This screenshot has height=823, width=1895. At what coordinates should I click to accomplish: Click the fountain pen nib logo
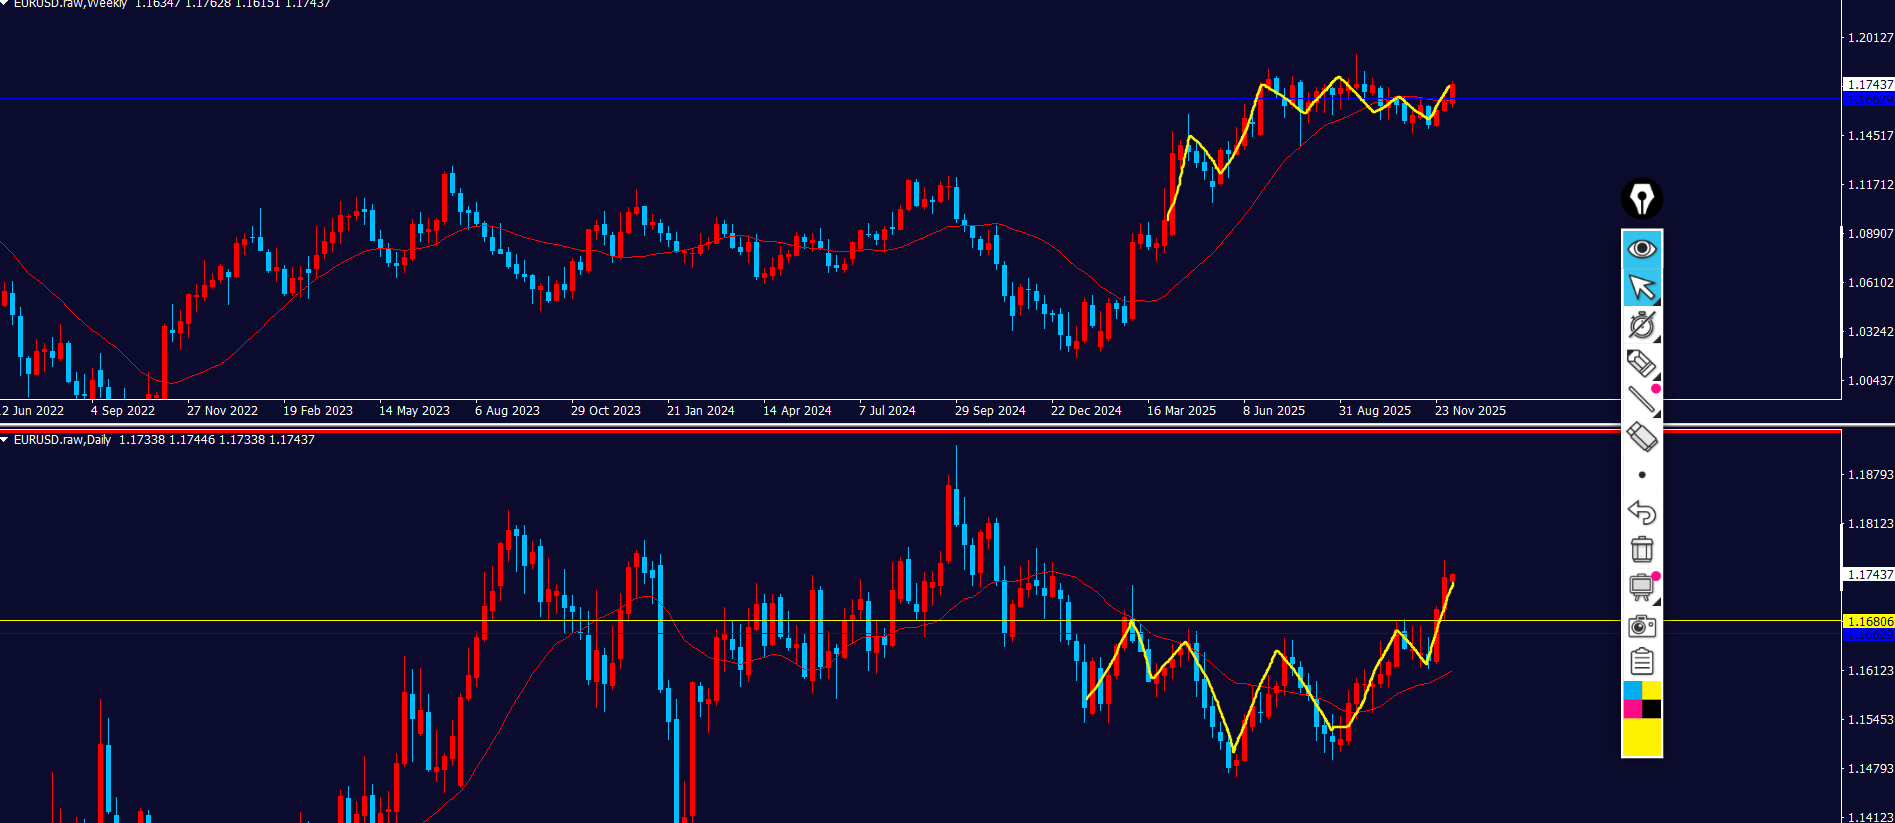pos(1641,198)
